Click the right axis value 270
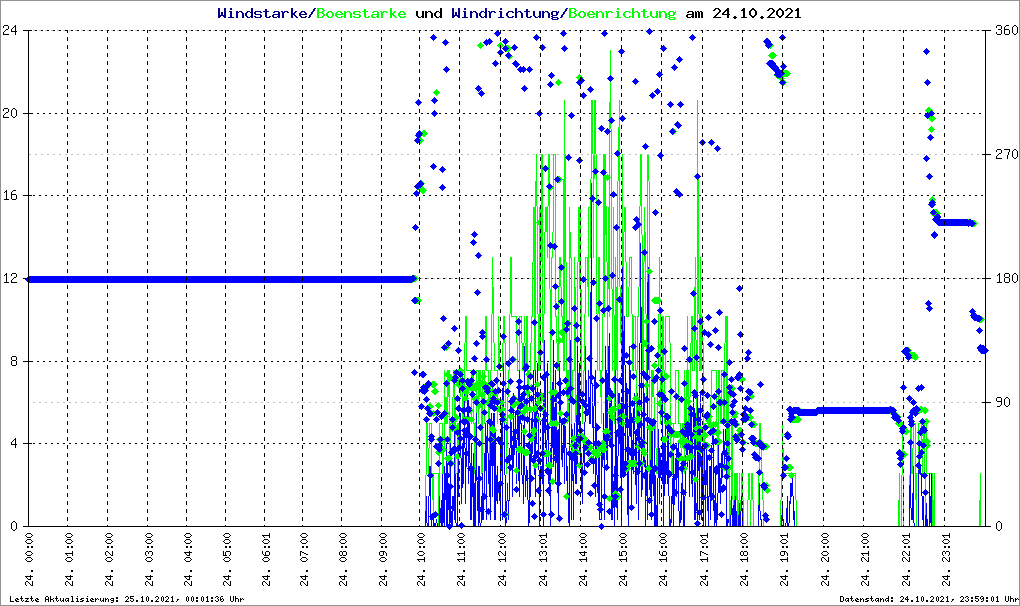This screenshot has width=1020, height=606. click(1007, 155)
